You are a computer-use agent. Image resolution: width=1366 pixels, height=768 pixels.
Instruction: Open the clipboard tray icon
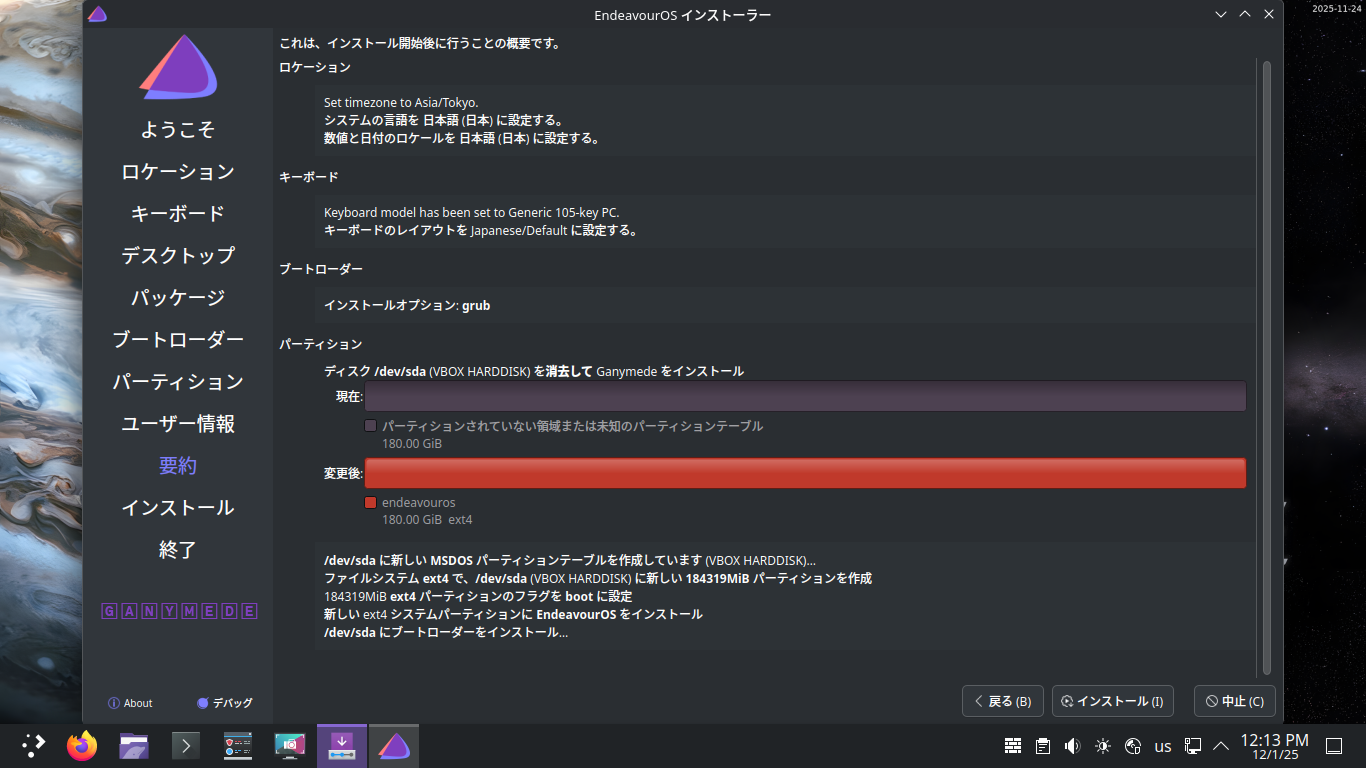(x=1043, y=746)
